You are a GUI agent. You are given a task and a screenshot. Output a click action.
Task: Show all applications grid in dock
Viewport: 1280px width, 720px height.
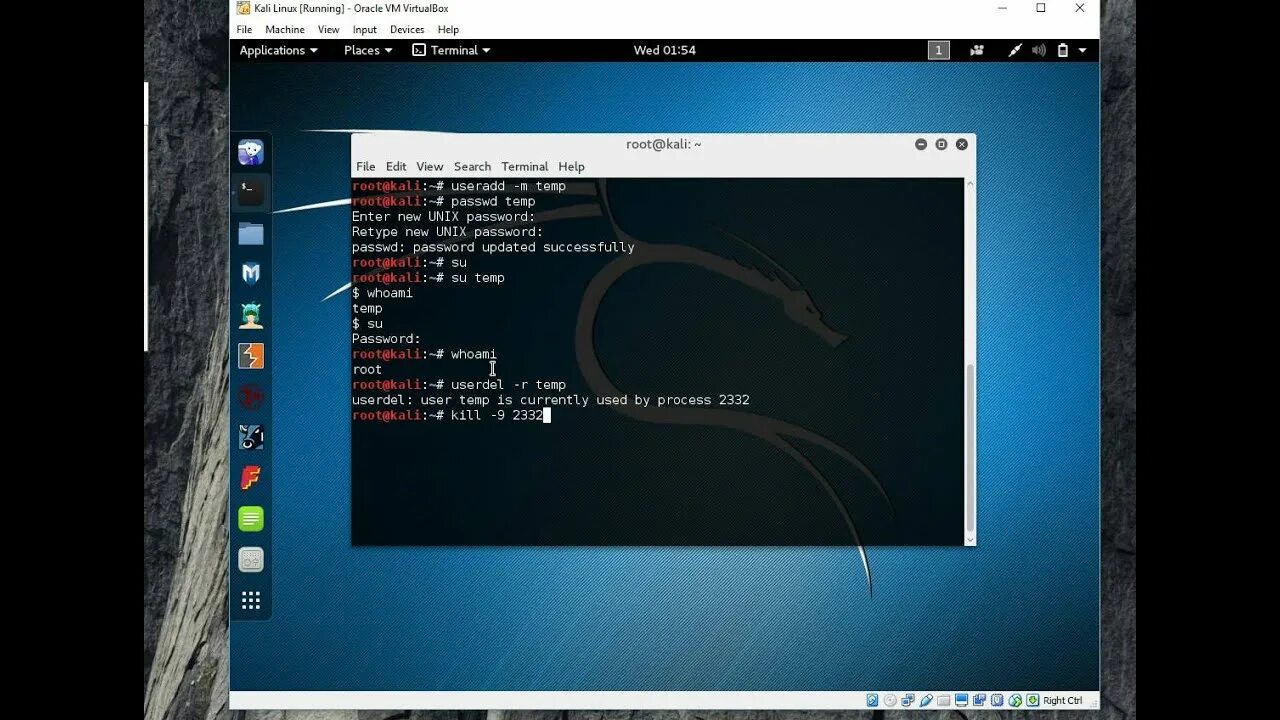tap(251, 600)
